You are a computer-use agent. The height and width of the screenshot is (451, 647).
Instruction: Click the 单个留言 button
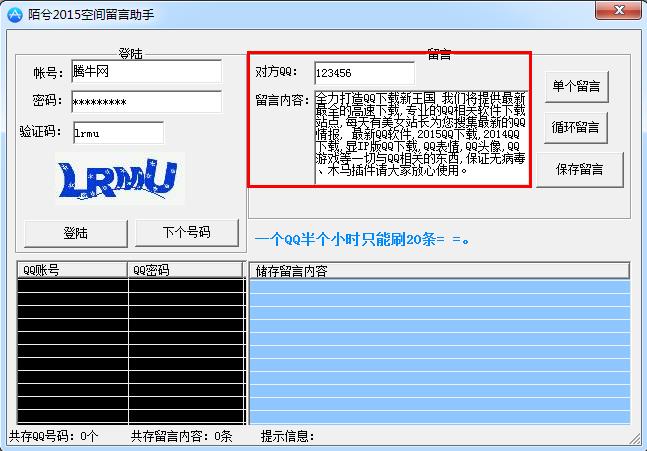[x=577, y=86]
